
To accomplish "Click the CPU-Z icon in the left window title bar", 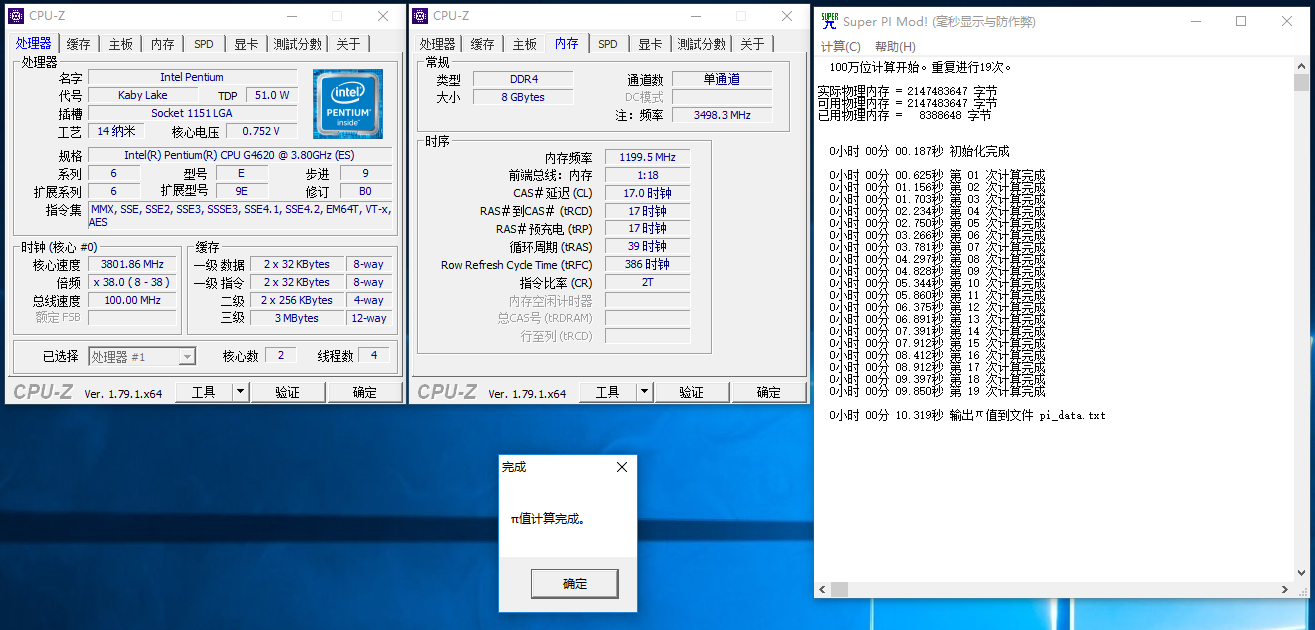I will [x=14, y=15].
